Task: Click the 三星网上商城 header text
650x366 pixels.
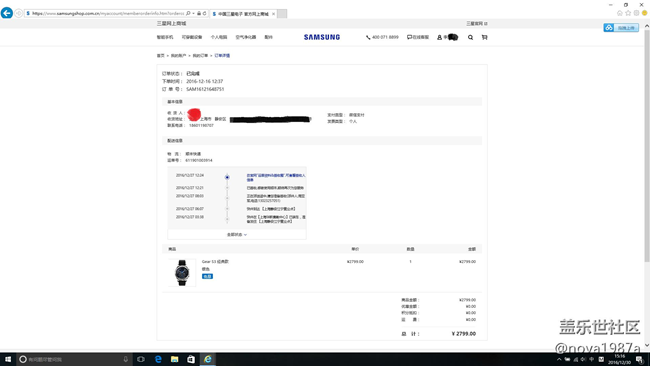Action: pyautogui.click(x=171, y=24)
